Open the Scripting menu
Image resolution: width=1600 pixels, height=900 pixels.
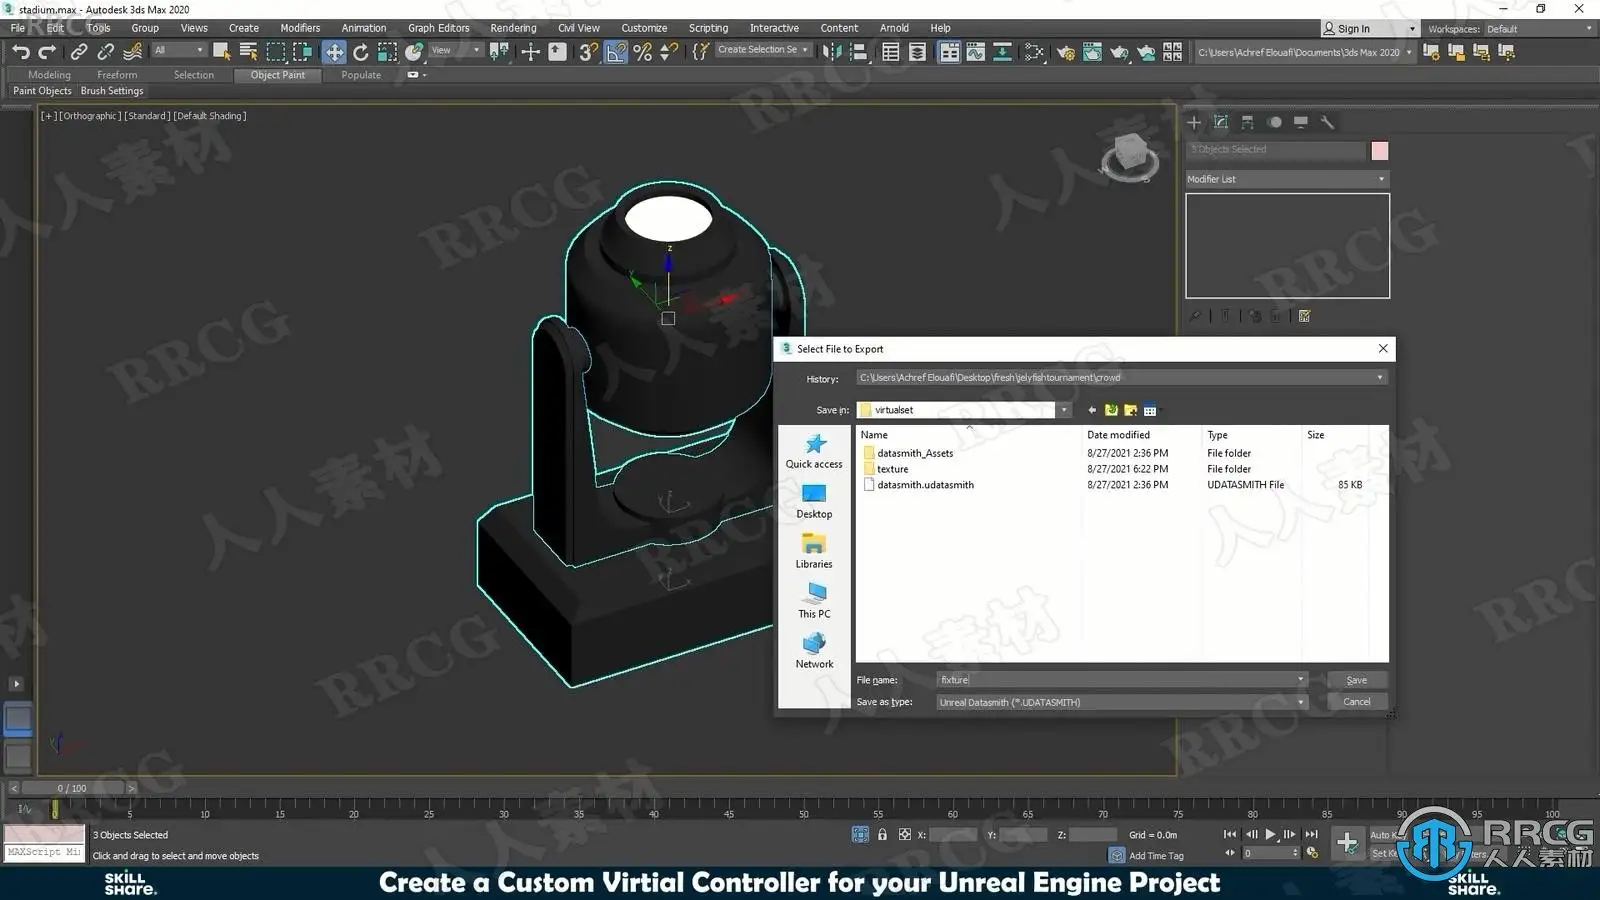coord(708,28)
